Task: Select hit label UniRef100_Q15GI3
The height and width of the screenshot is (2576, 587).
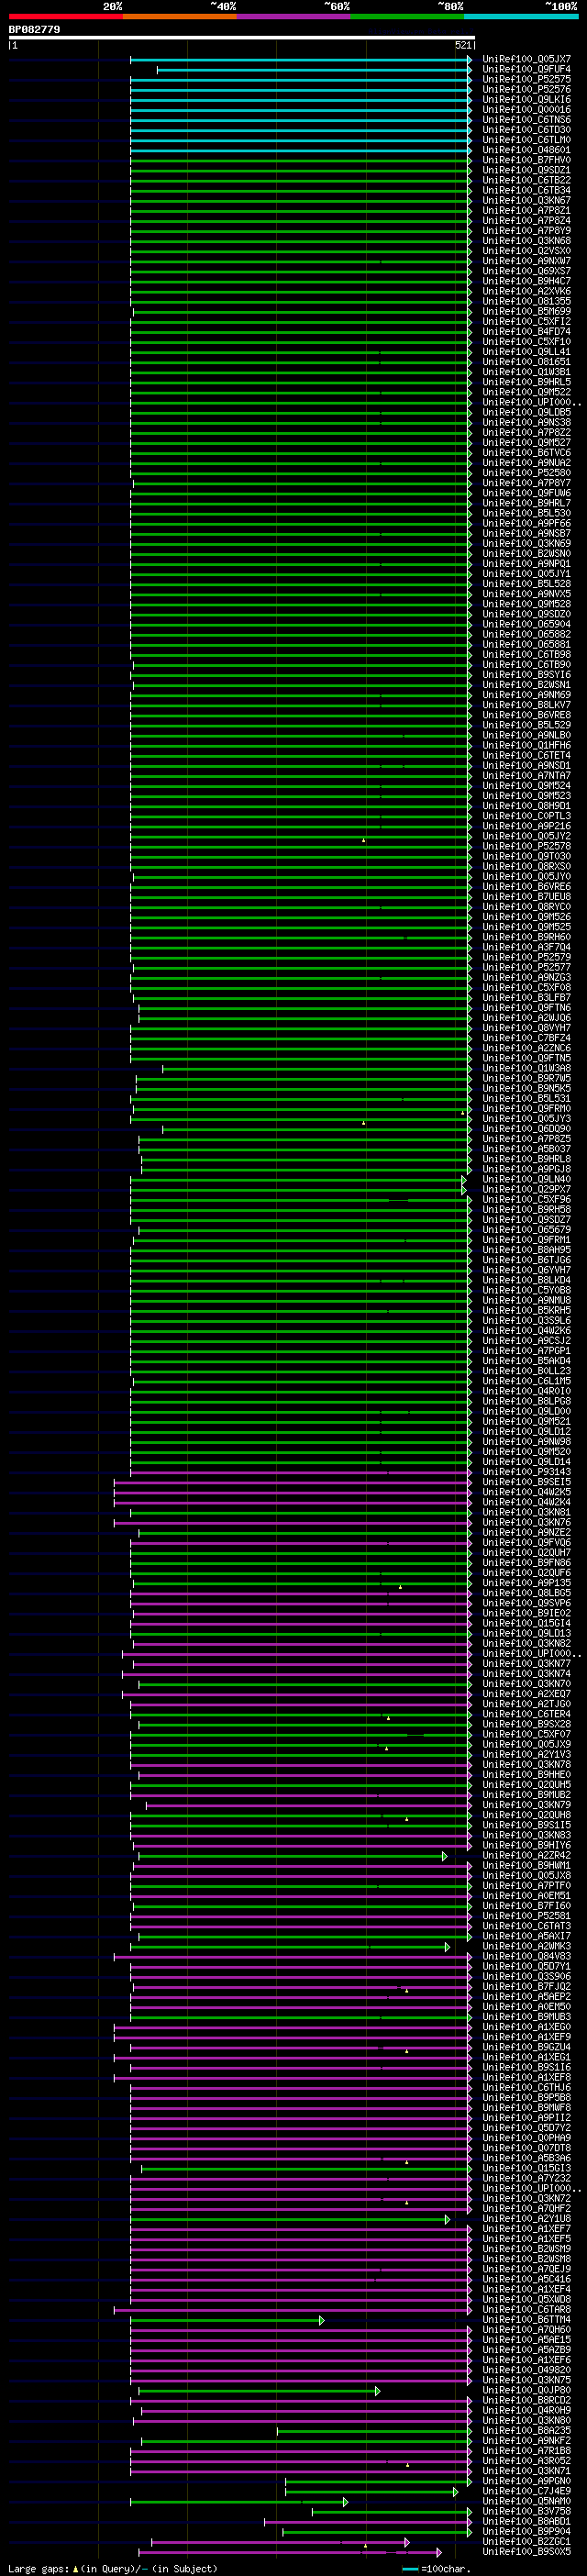Action: click(x=527, y=2168)
